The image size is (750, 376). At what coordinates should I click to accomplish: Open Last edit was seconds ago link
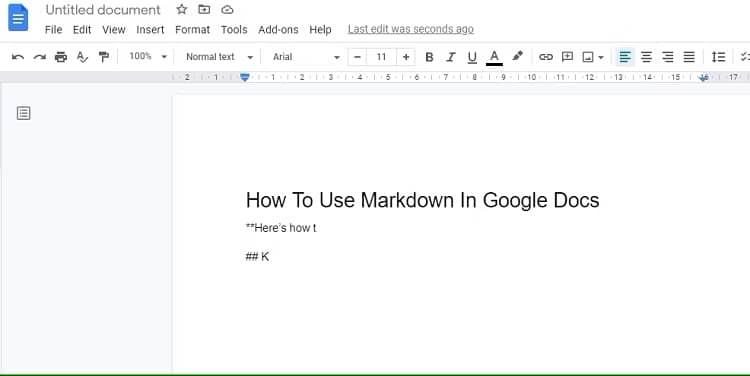point(410,29)
